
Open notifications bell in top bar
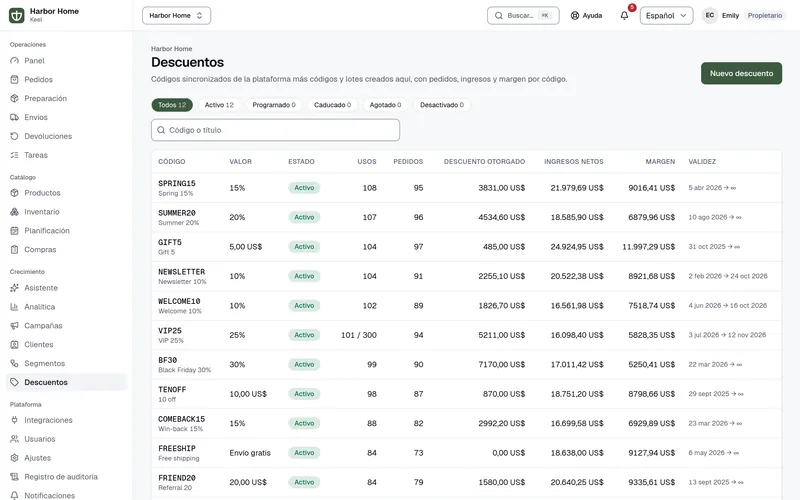624,15
